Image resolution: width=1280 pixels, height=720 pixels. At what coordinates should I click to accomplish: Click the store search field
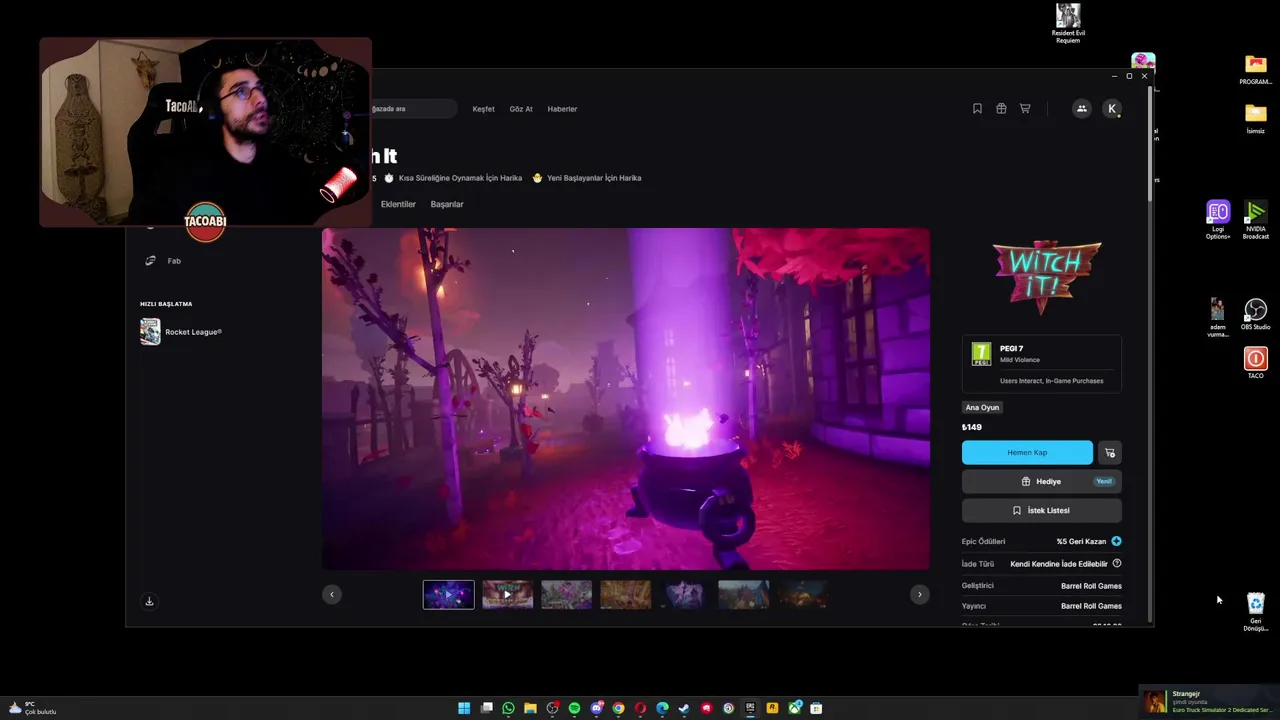(412, 109)
